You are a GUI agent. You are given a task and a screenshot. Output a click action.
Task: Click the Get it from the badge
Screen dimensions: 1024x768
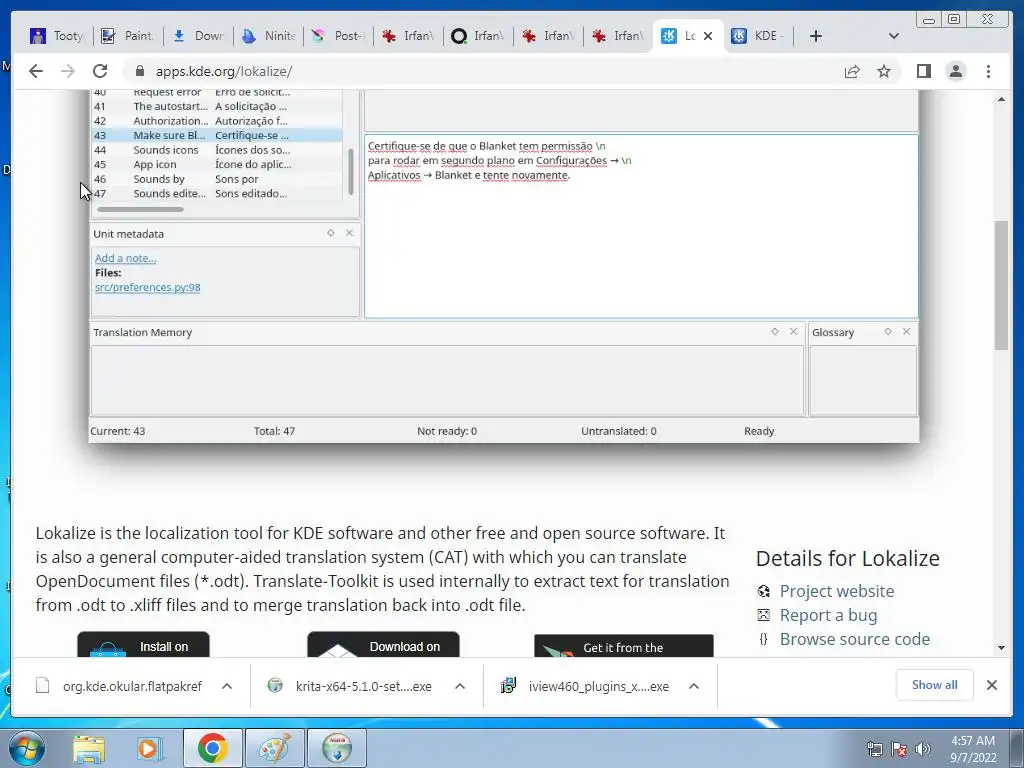click(x=624, y=646)
